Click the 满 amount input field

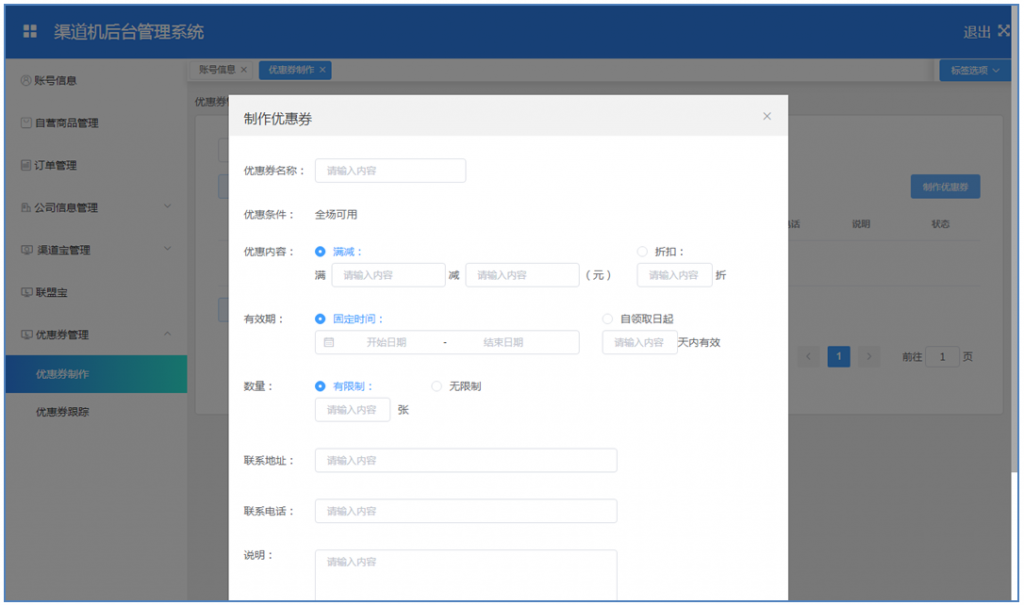pos(389,275)
